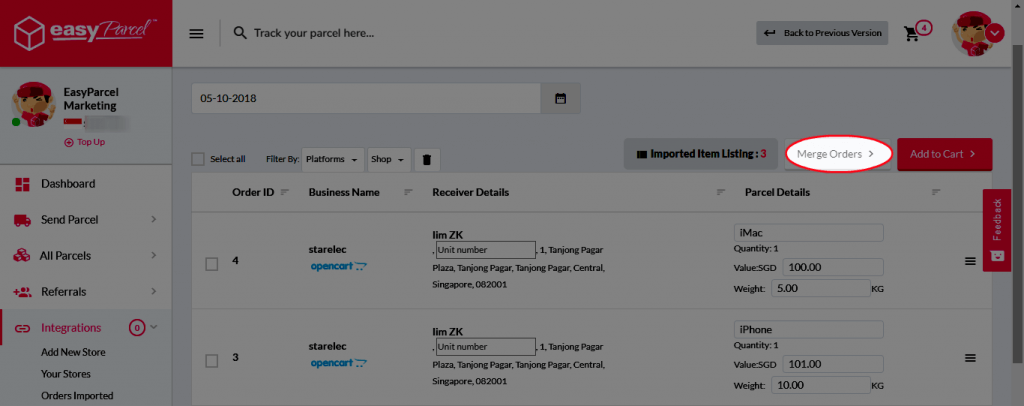Open Orders Imported submenu item
Viewport: 1024px width, 406px height.
click(77, 396)
